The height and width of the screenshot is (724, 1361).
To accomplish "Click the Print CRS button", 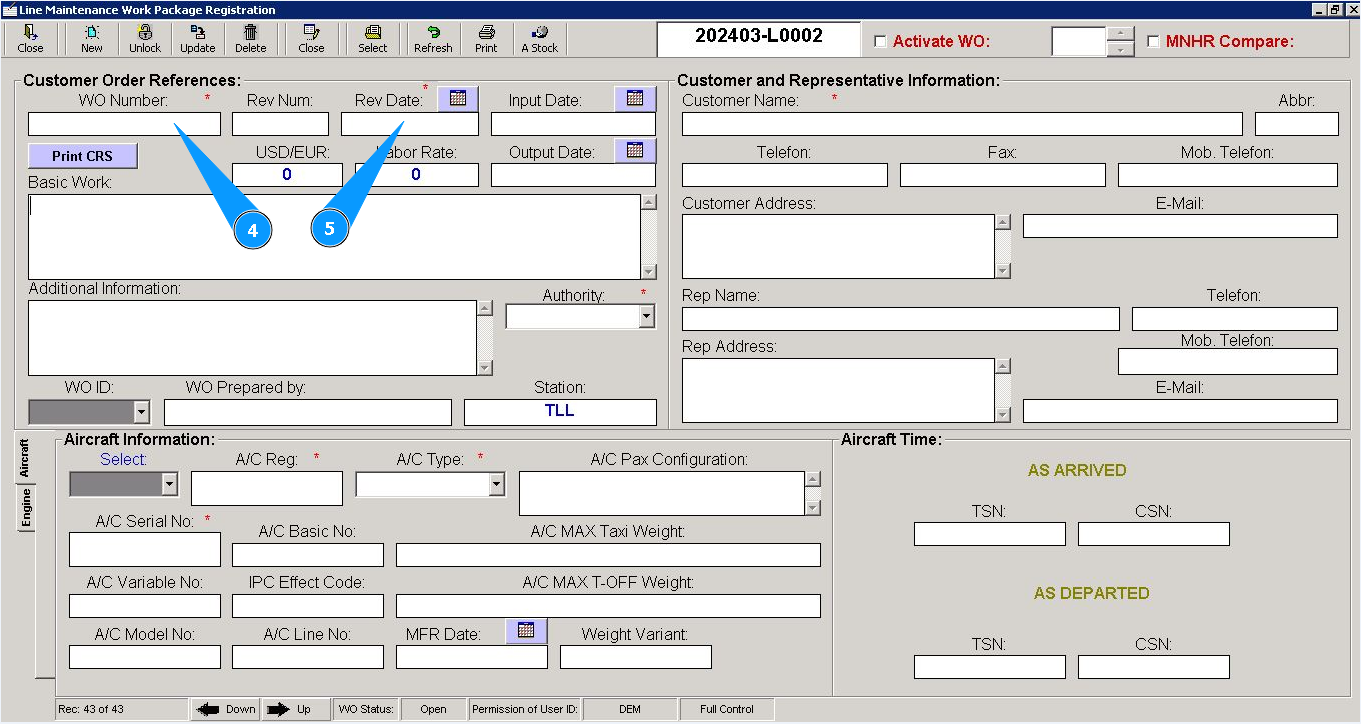I will [82, 156].
